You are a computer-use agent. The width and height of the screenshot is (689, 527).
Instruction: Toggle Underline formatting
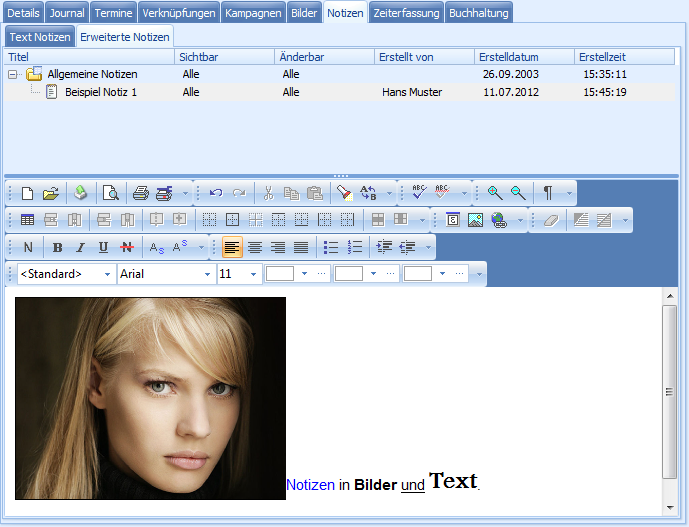point(103,247)
